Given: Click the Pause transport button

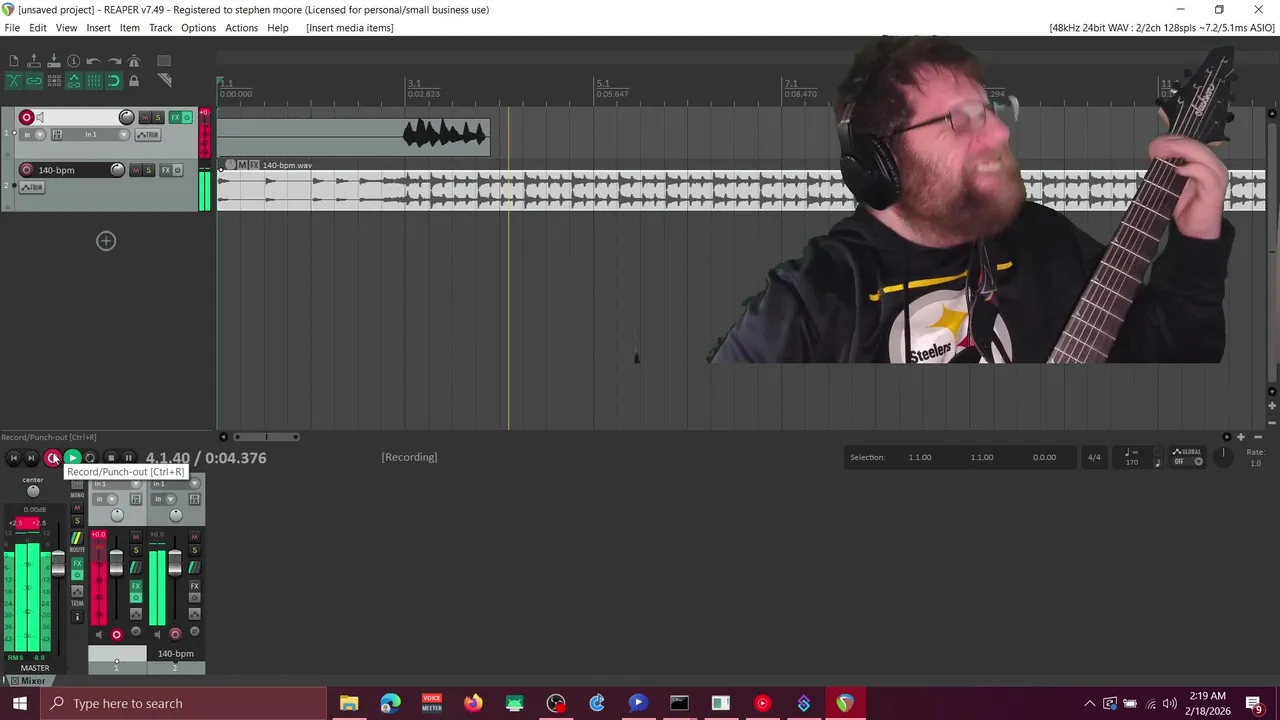Looking at the screenshot, I should 129,458.
